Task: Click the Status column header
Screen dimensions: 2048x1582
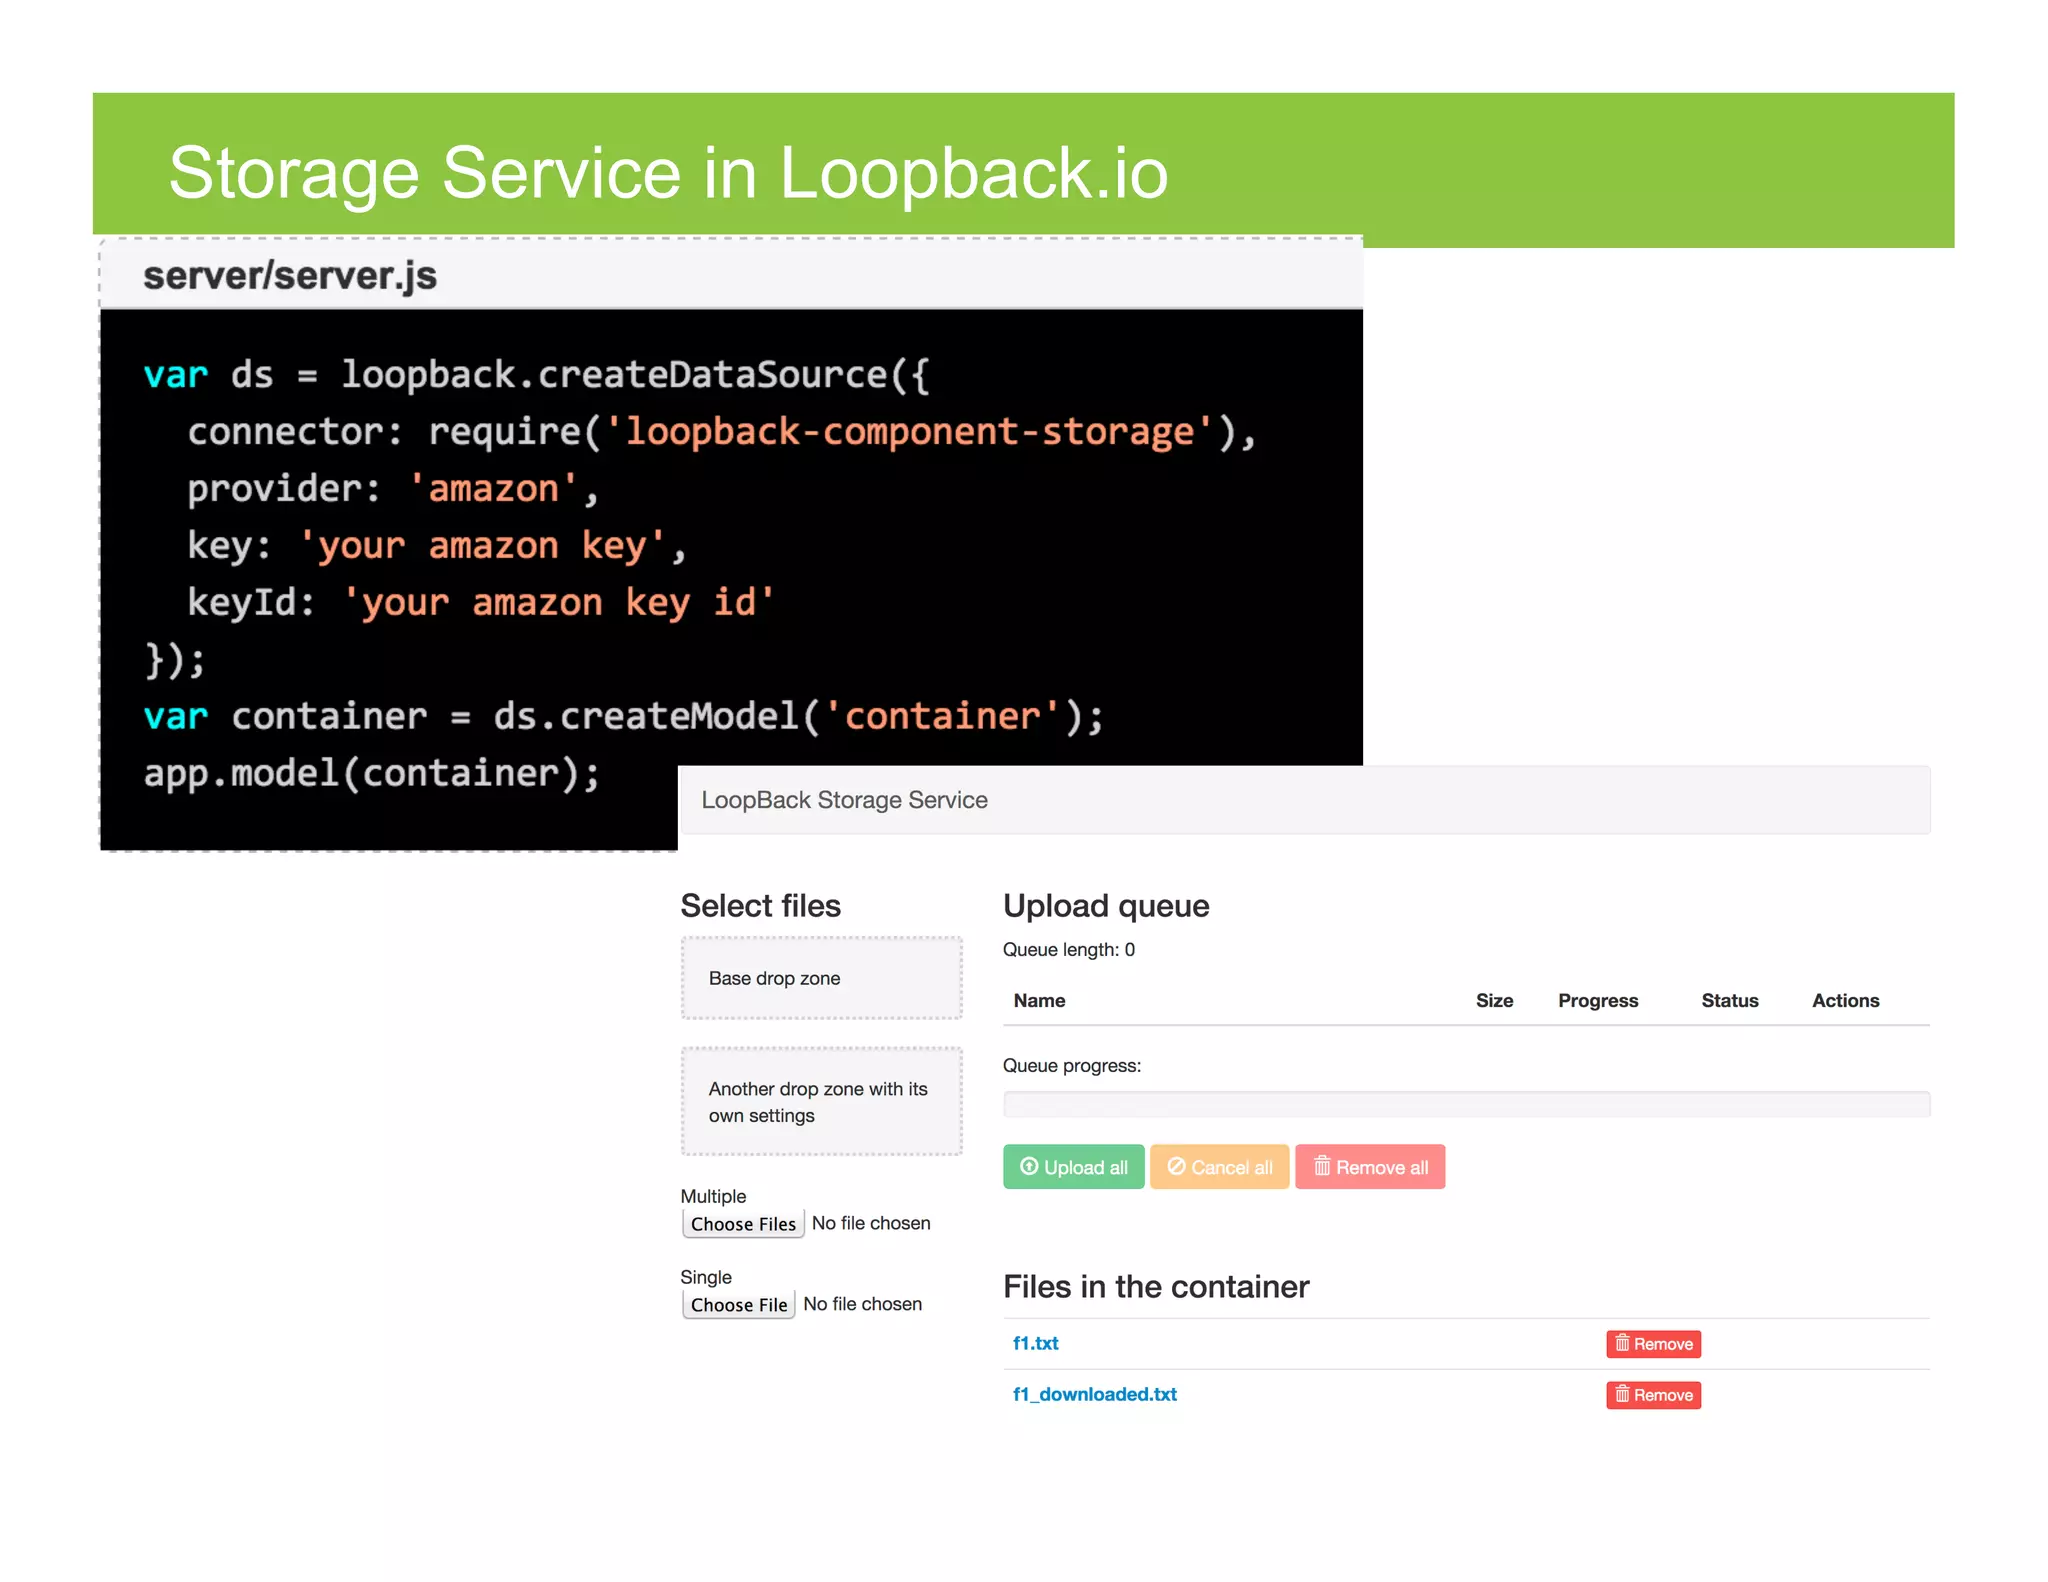Action: tap(1729, 1001)
